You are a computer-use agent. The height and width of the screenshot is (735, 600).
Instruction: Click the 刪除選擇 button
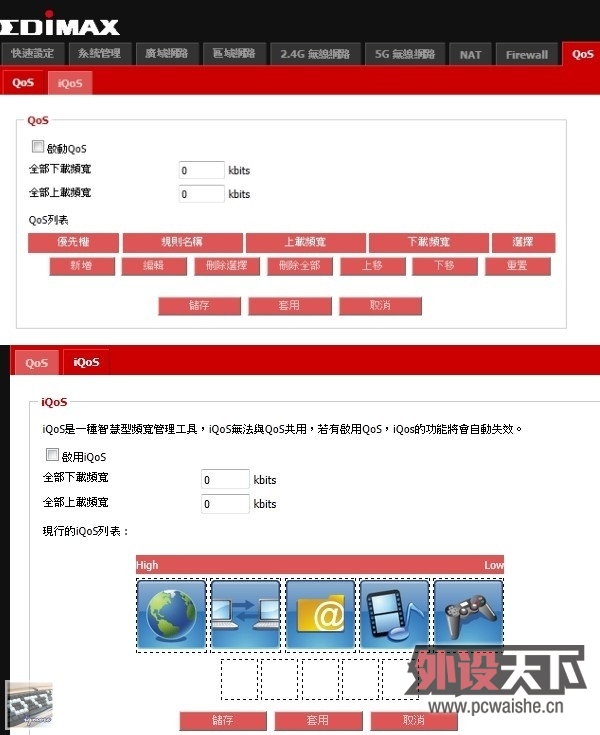click(227, 266)
